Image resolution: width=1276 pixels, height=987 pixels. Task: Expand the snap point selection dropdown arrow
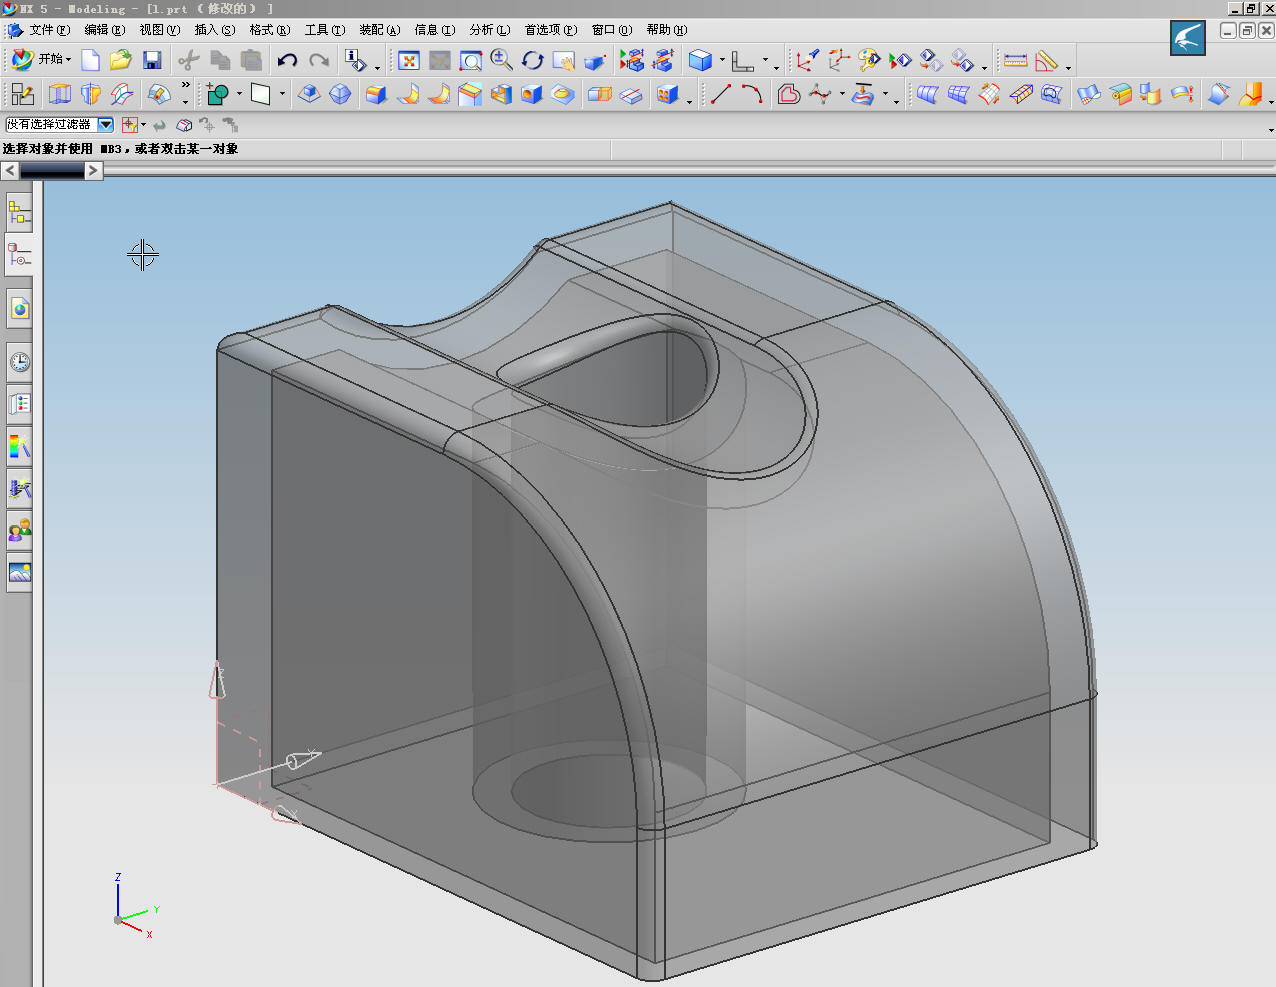143,125
